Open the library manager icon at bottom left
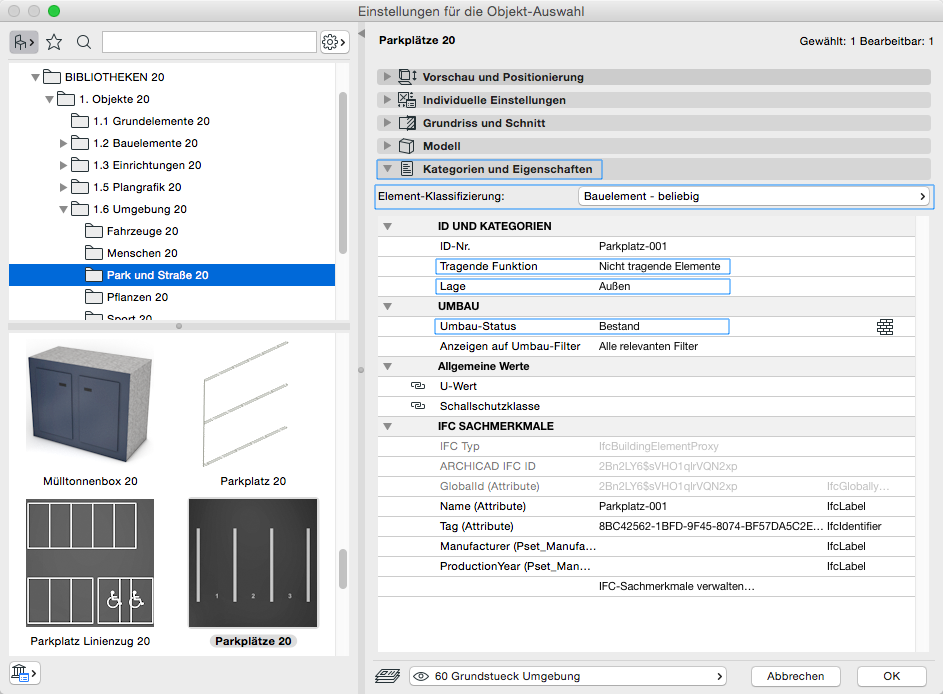This screenshot has height=694, width=943. [22, 672]
